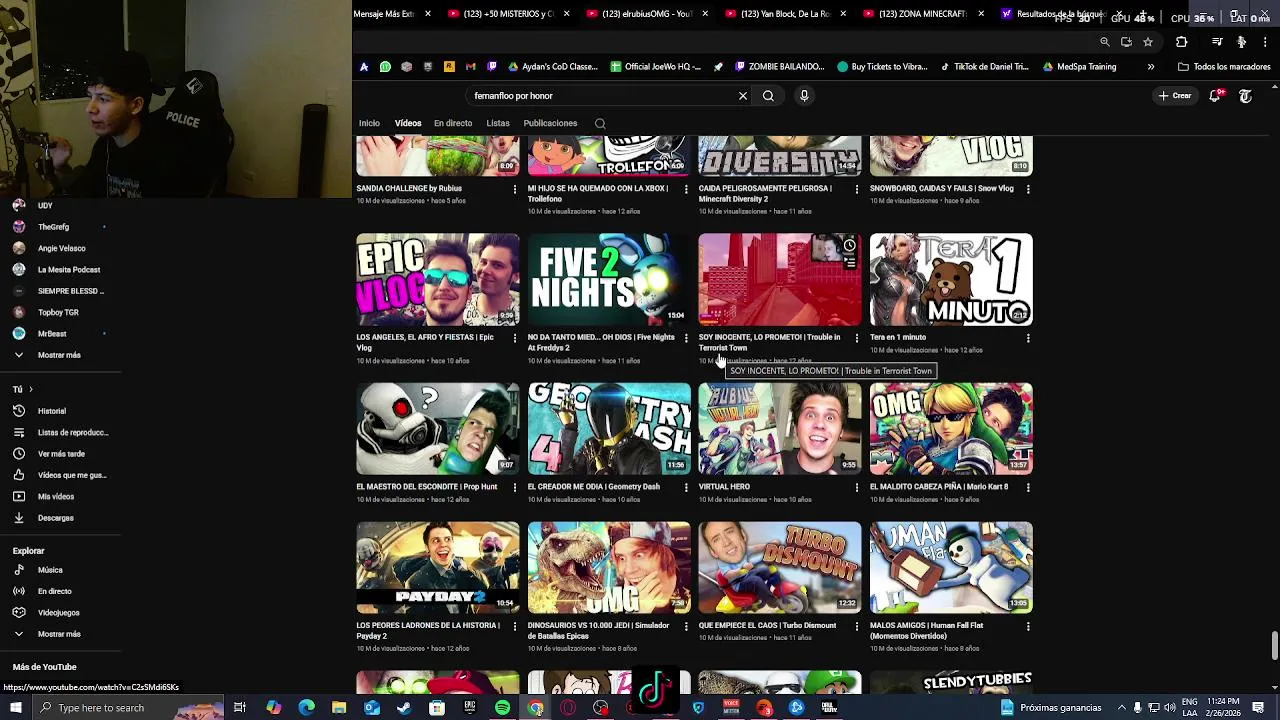
Task: Expand subscriptions with Mostrar más under MrBeast
Action: (x=60, y=355)
